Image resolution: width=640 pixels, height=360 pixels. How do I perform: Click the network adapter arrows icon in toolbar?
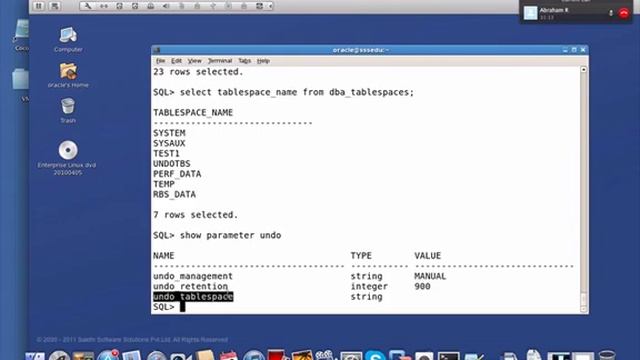click(104, 6)
